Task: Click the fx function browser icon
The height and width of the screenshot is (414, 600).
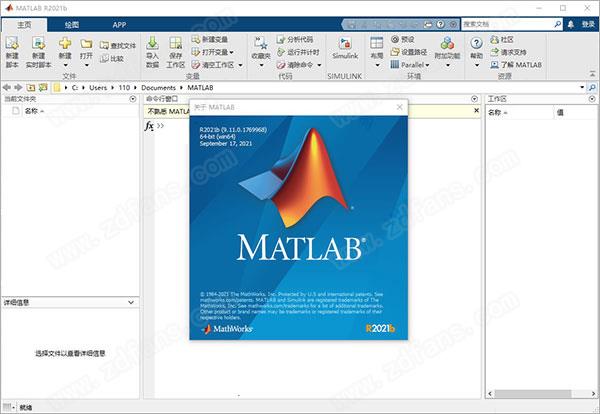Action: point(149,126)
